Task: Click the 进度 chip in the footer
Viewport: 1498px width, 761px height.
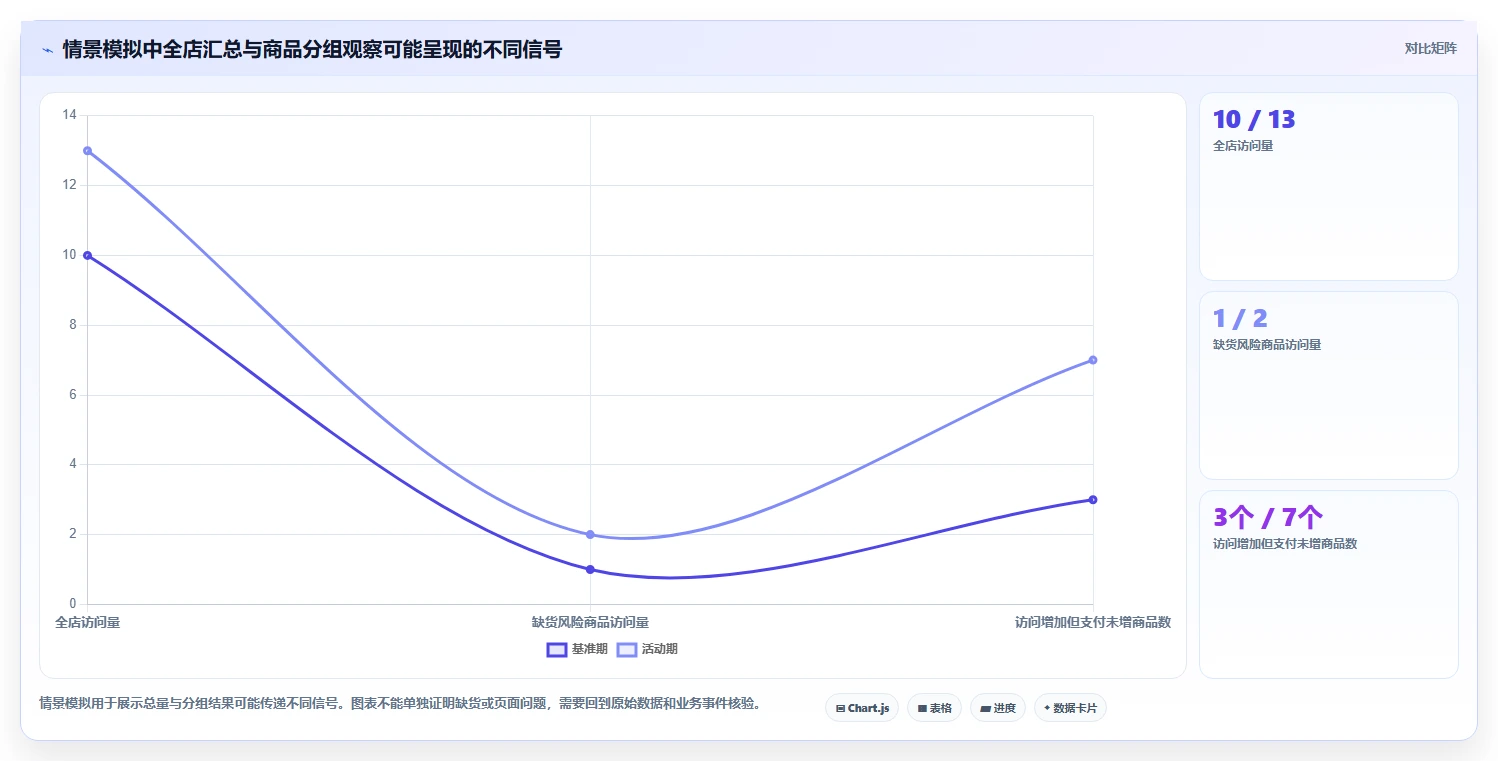Action: pyautogui.click(x=998, y=708)
